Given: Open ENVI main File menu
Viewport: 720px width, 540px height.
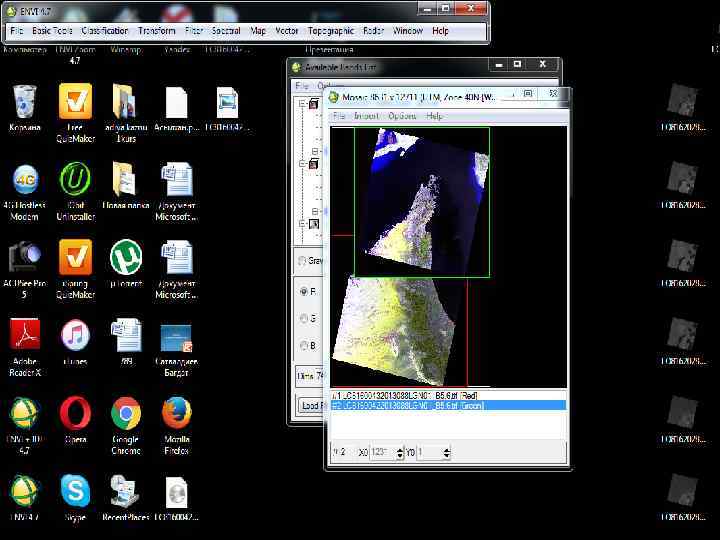Looking at the screenshot, I should point(17,31).
